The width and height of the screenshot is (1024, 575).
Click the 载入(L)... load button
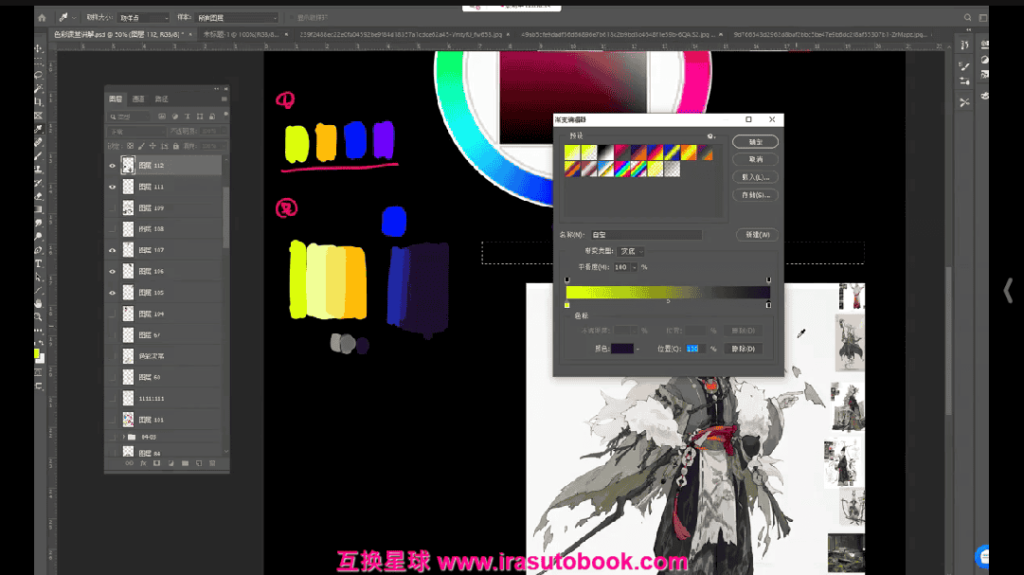tap(755, 177)
